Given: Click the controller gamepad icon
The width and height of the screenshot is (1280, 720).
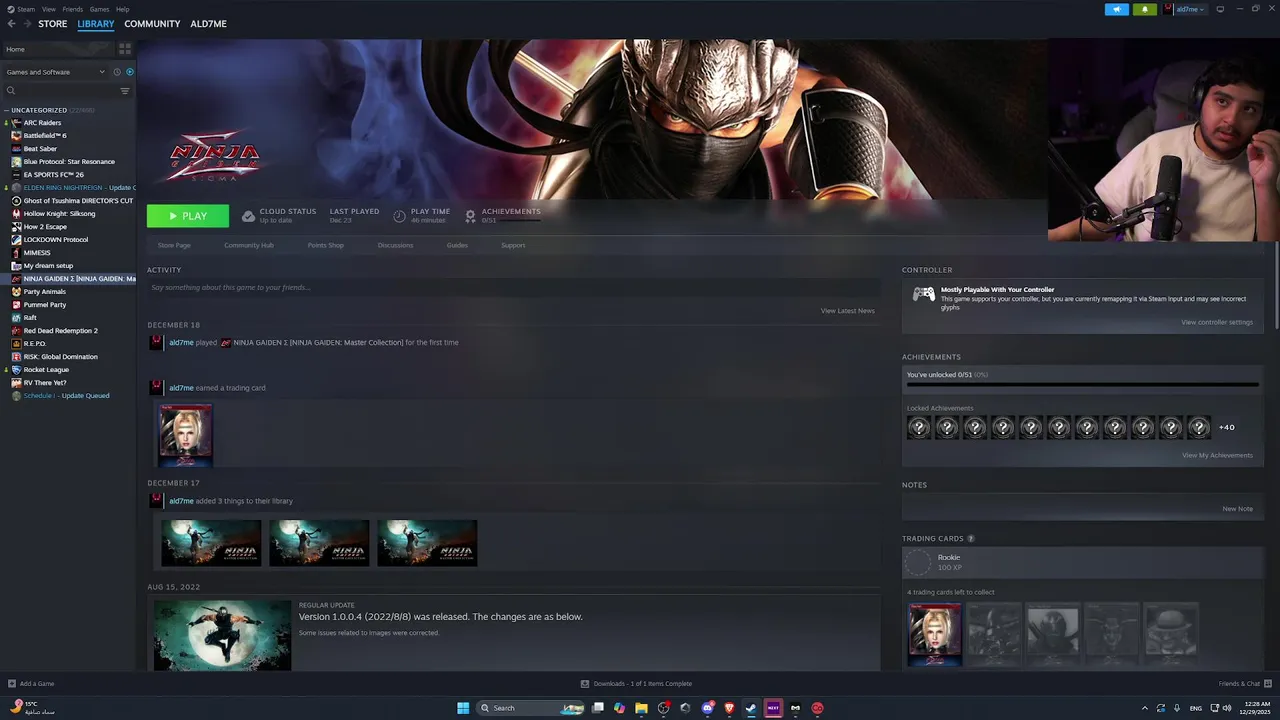Looking at the screenshot, I should click(924, 294).
